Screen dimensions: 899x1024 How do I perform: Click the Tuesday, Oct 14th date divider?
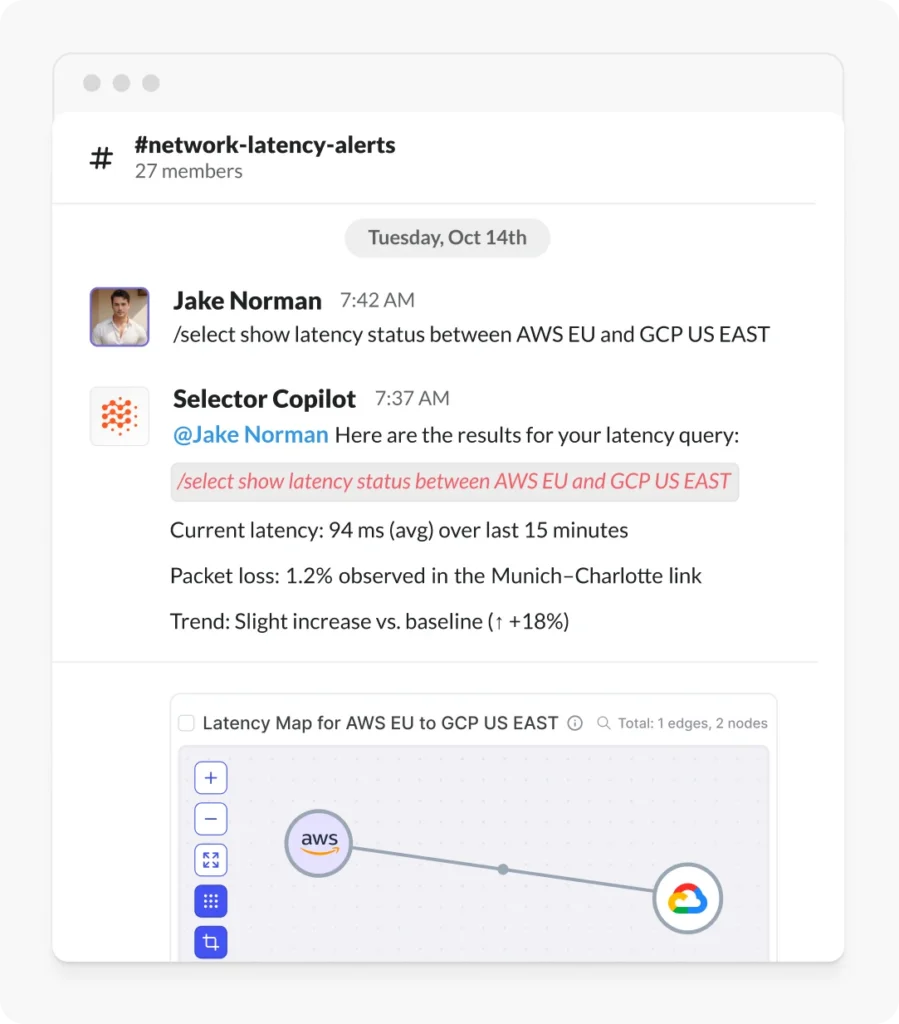[x=447, y=238]
